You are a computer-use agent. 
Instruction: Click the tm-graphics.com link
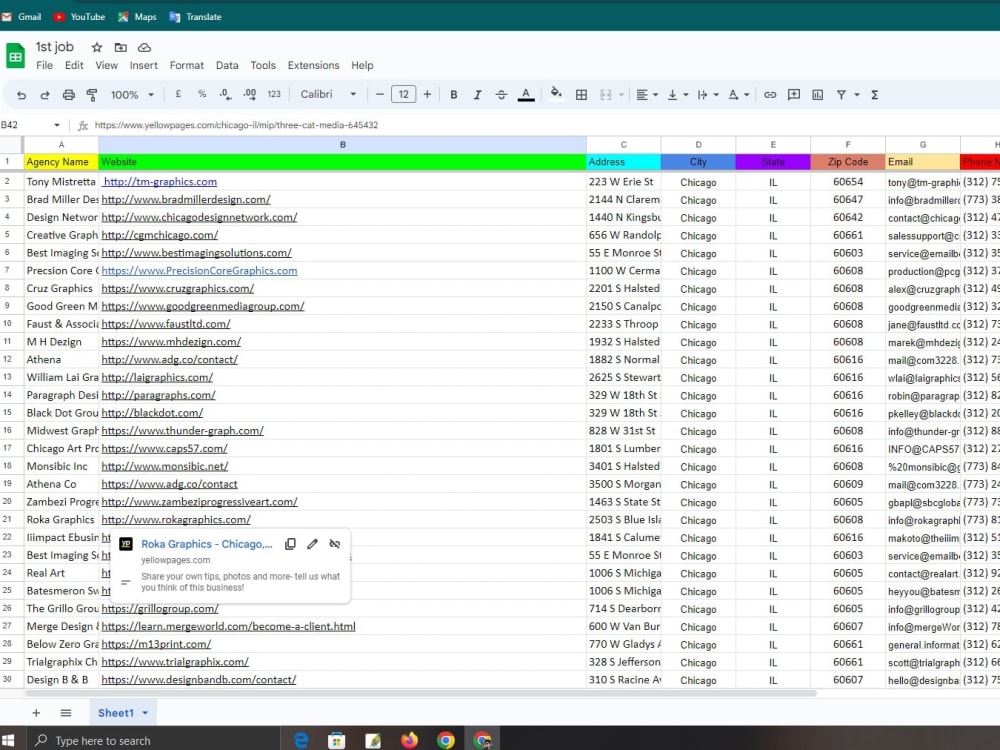(x=160, y=181)
